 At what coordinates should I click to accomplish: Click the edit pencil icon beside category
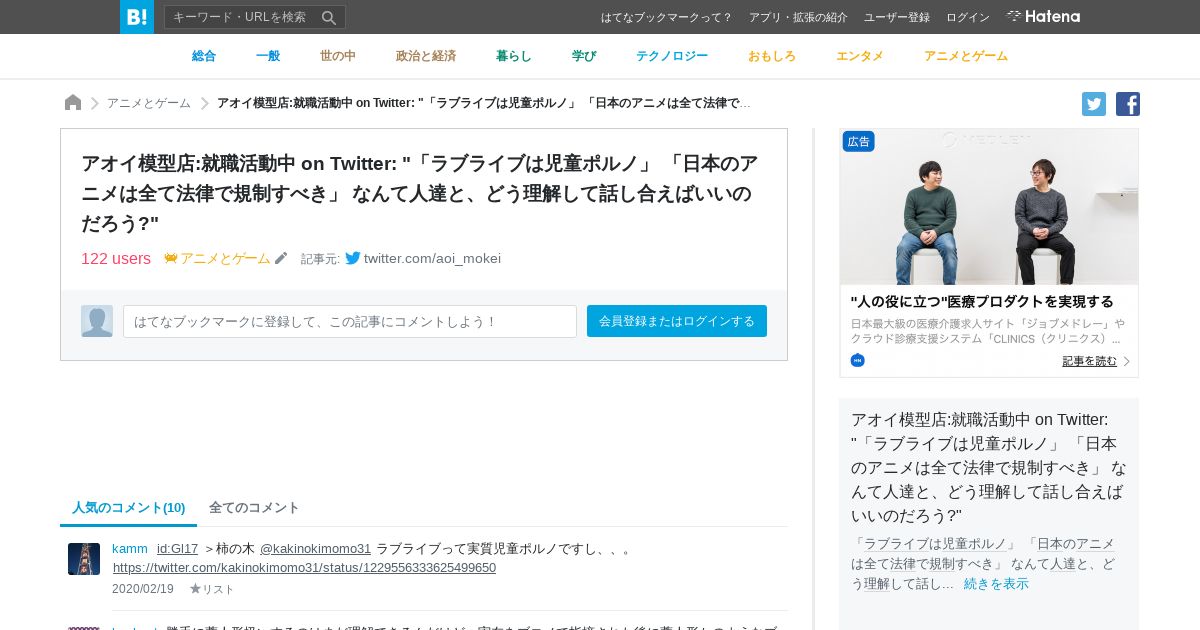point(281,258)
